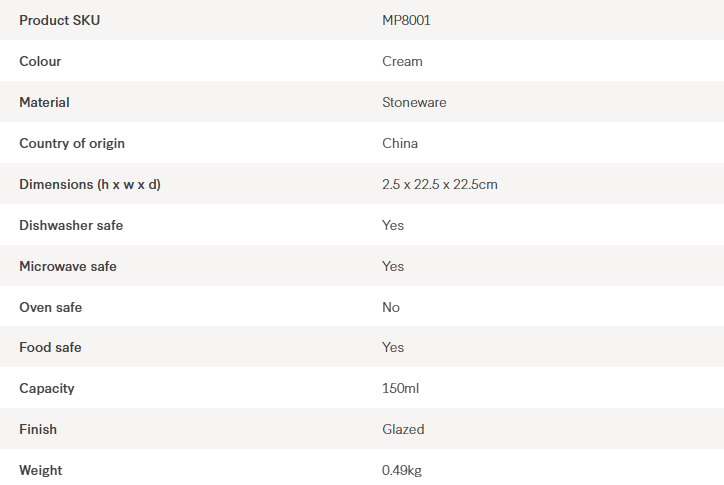This screenshot has height=485, width=724.
Task: Click the Country of origin label
Action: pos(72,143)
